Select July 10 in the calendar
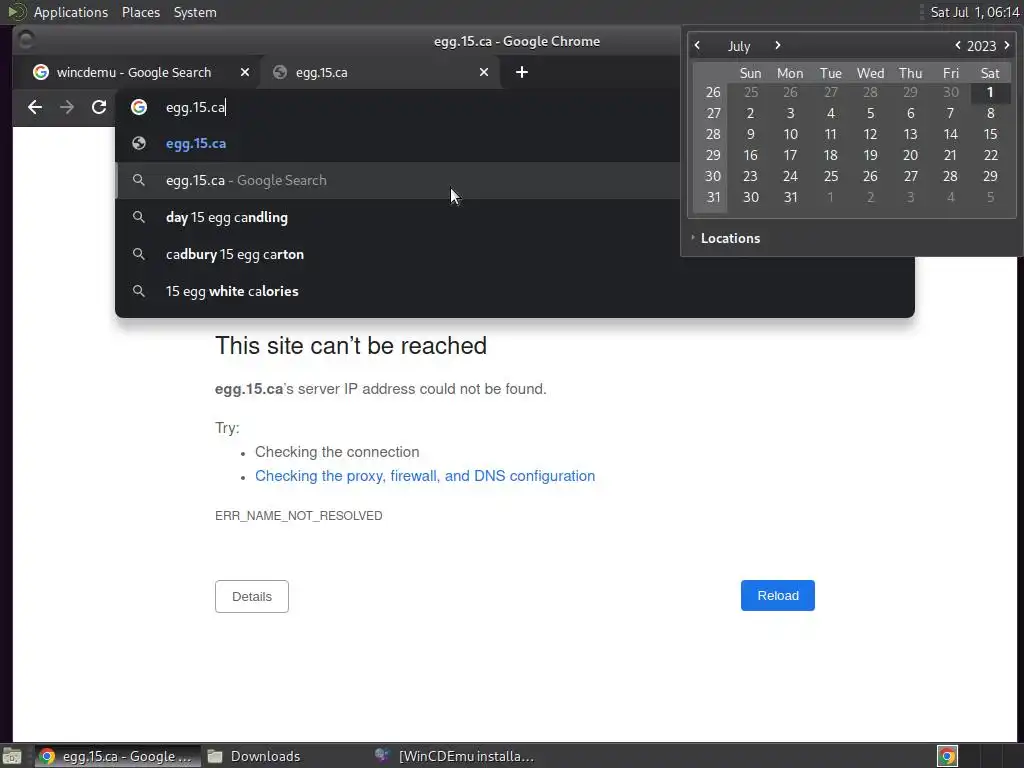The width and height of the screenshot is (1024, 768). point(790,134)
